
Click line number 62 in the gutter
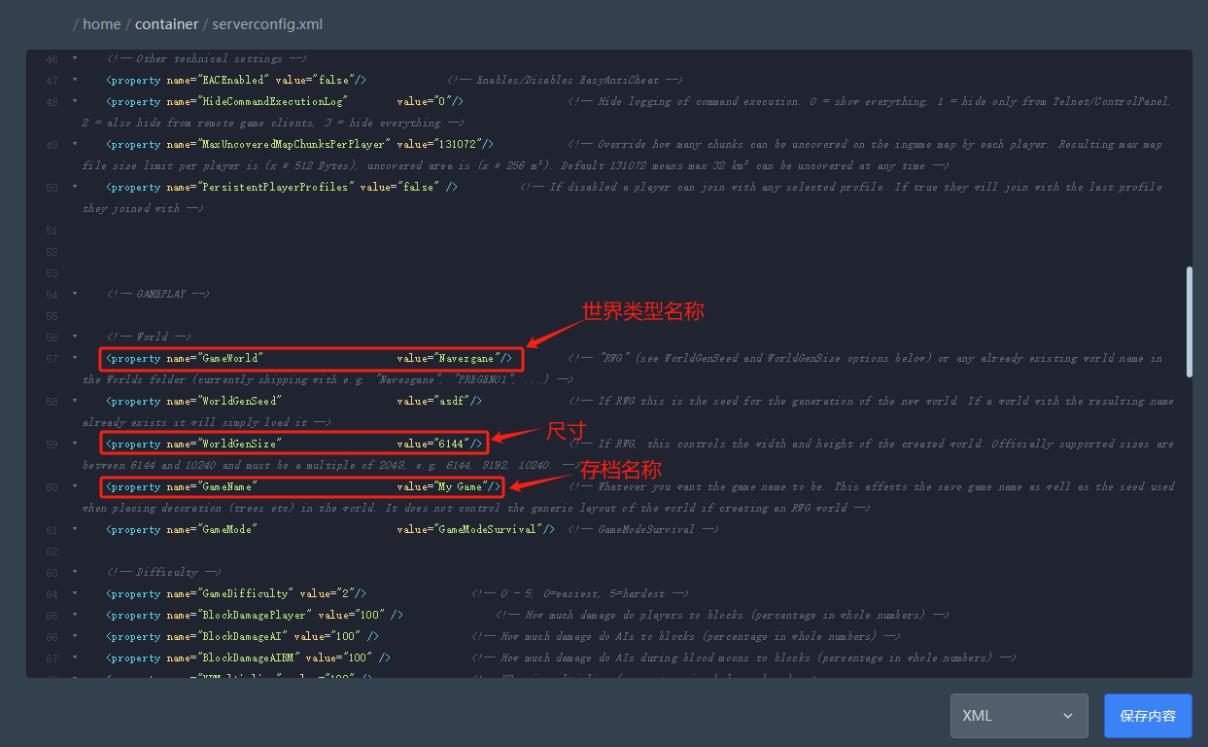click(52, 551)
